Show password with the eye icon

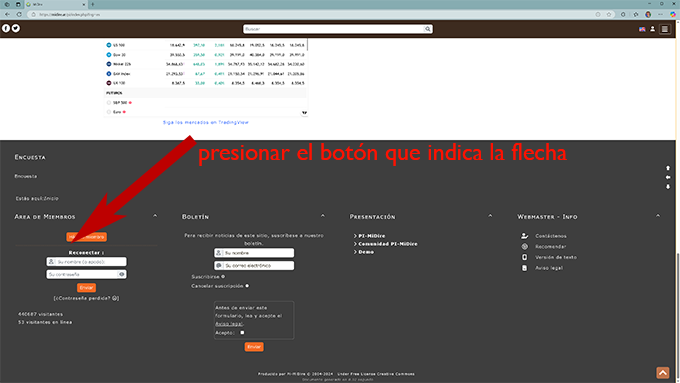pos(121,274)
